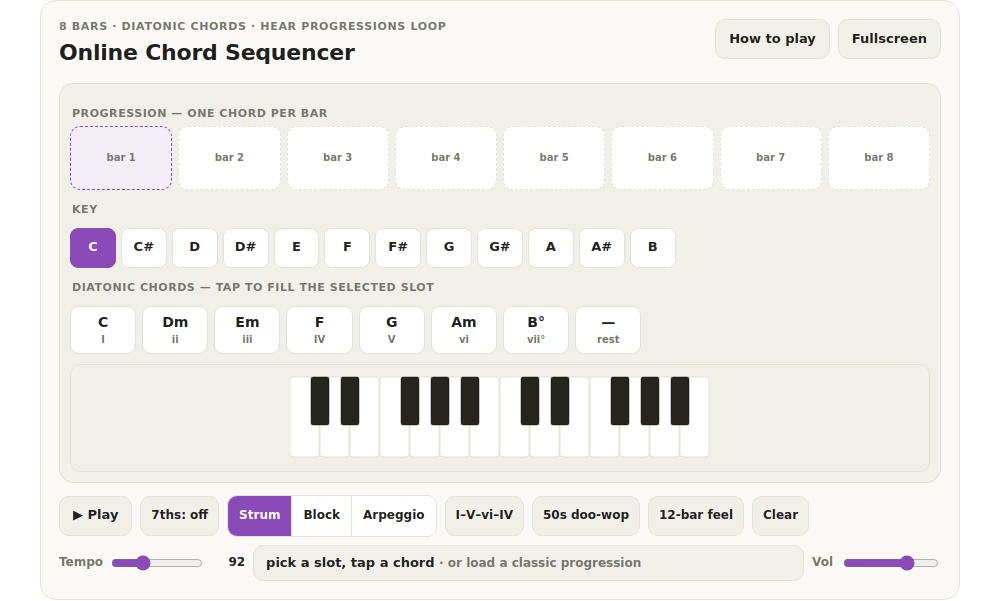Select the bar 7 slot
Viewport: 1000px width, 601px height.
[x=770, y=158]
